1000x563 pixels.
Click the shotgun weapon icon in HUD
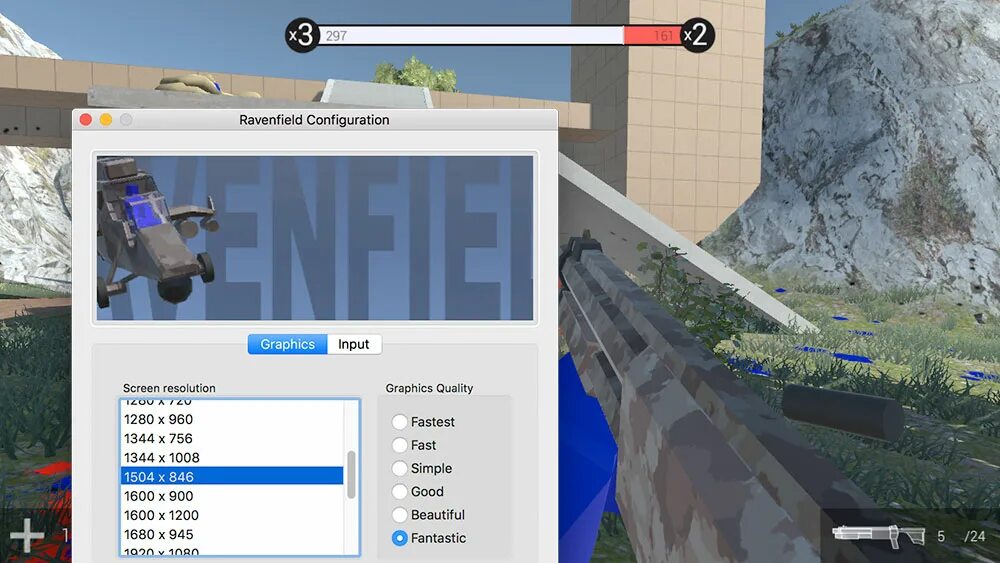pyautogui.click(x=879, y=536)
